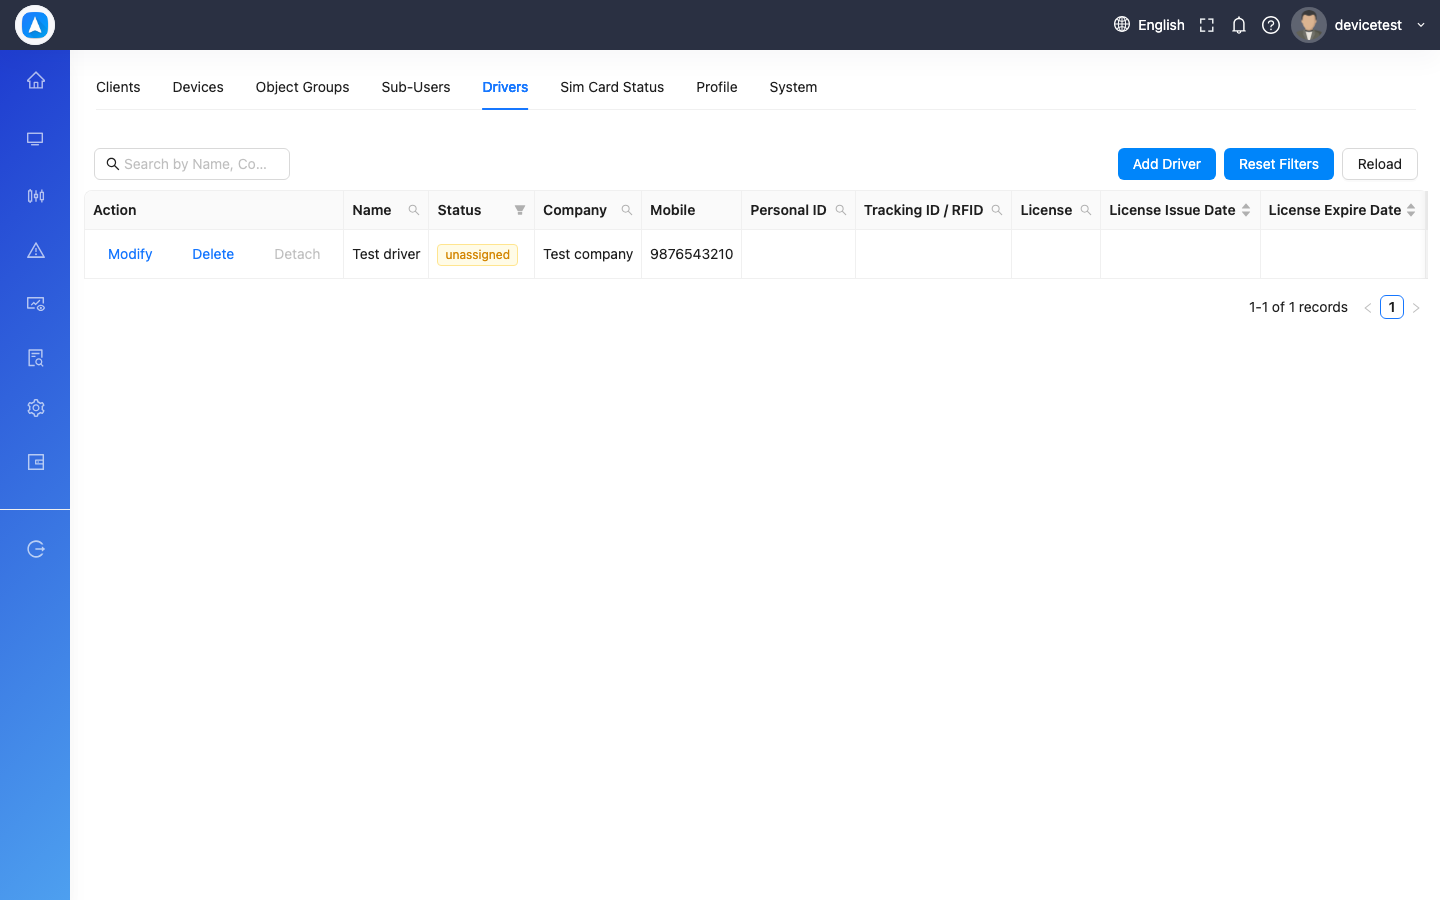Click the app logo in the top-left corner

35,25
